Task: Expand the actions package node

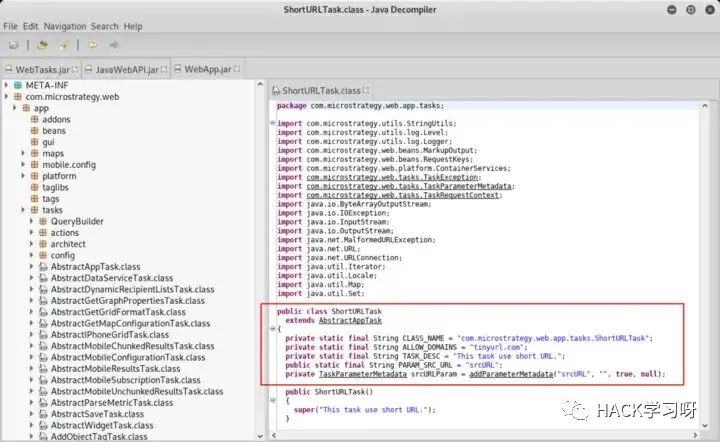Action: click(32, 233)
